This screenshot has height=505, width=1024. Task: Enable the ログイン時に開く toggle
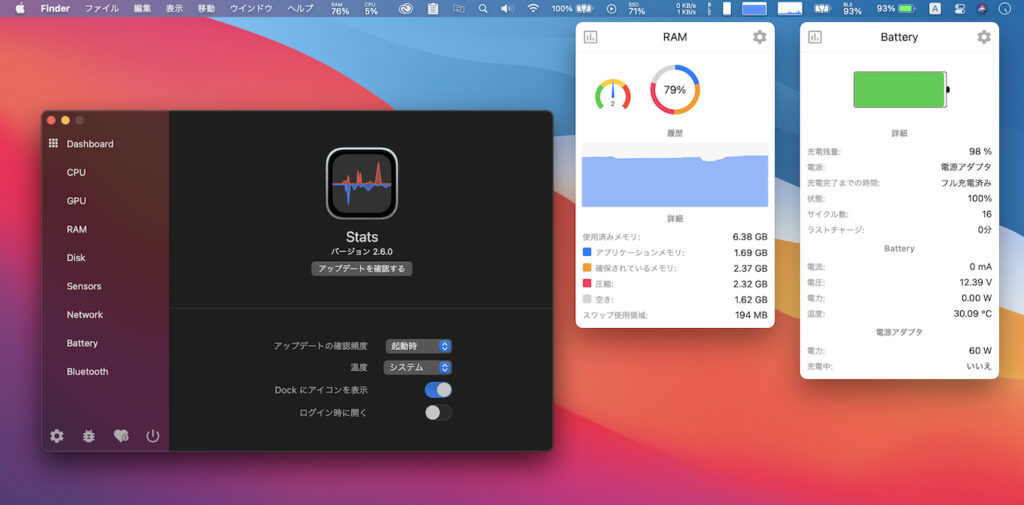click(x=438, y=412)
